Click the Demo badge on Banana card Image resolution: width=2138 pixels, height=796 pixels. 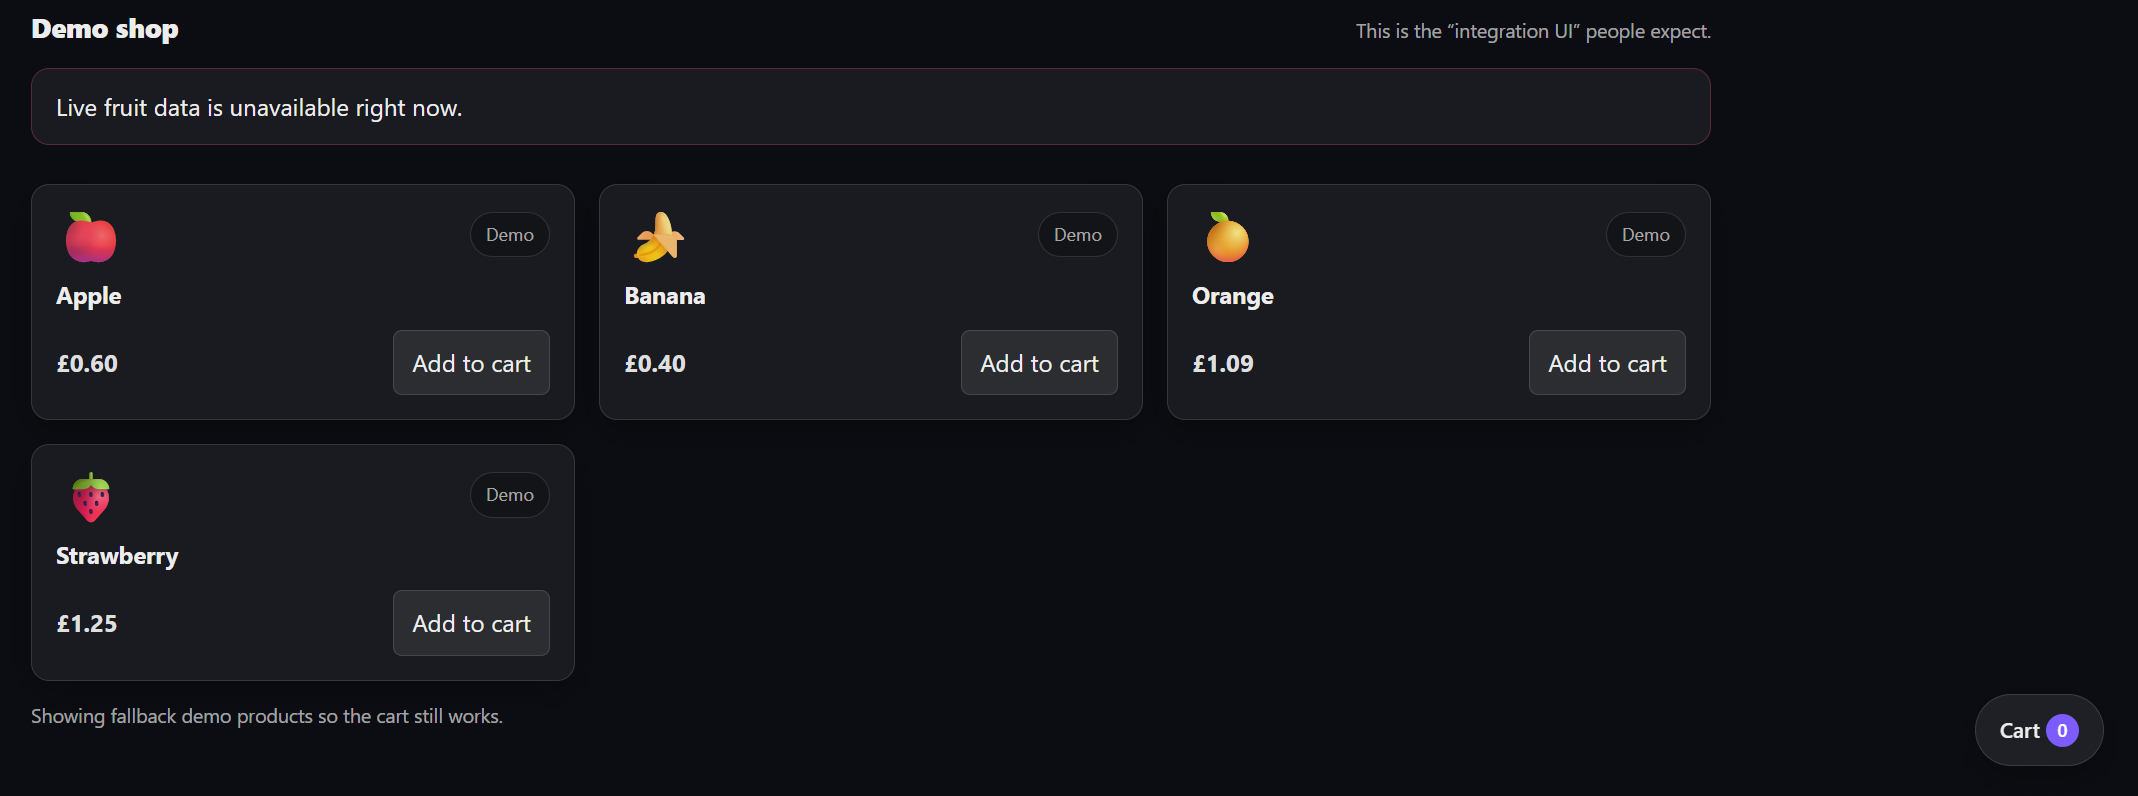(1078, 235)
